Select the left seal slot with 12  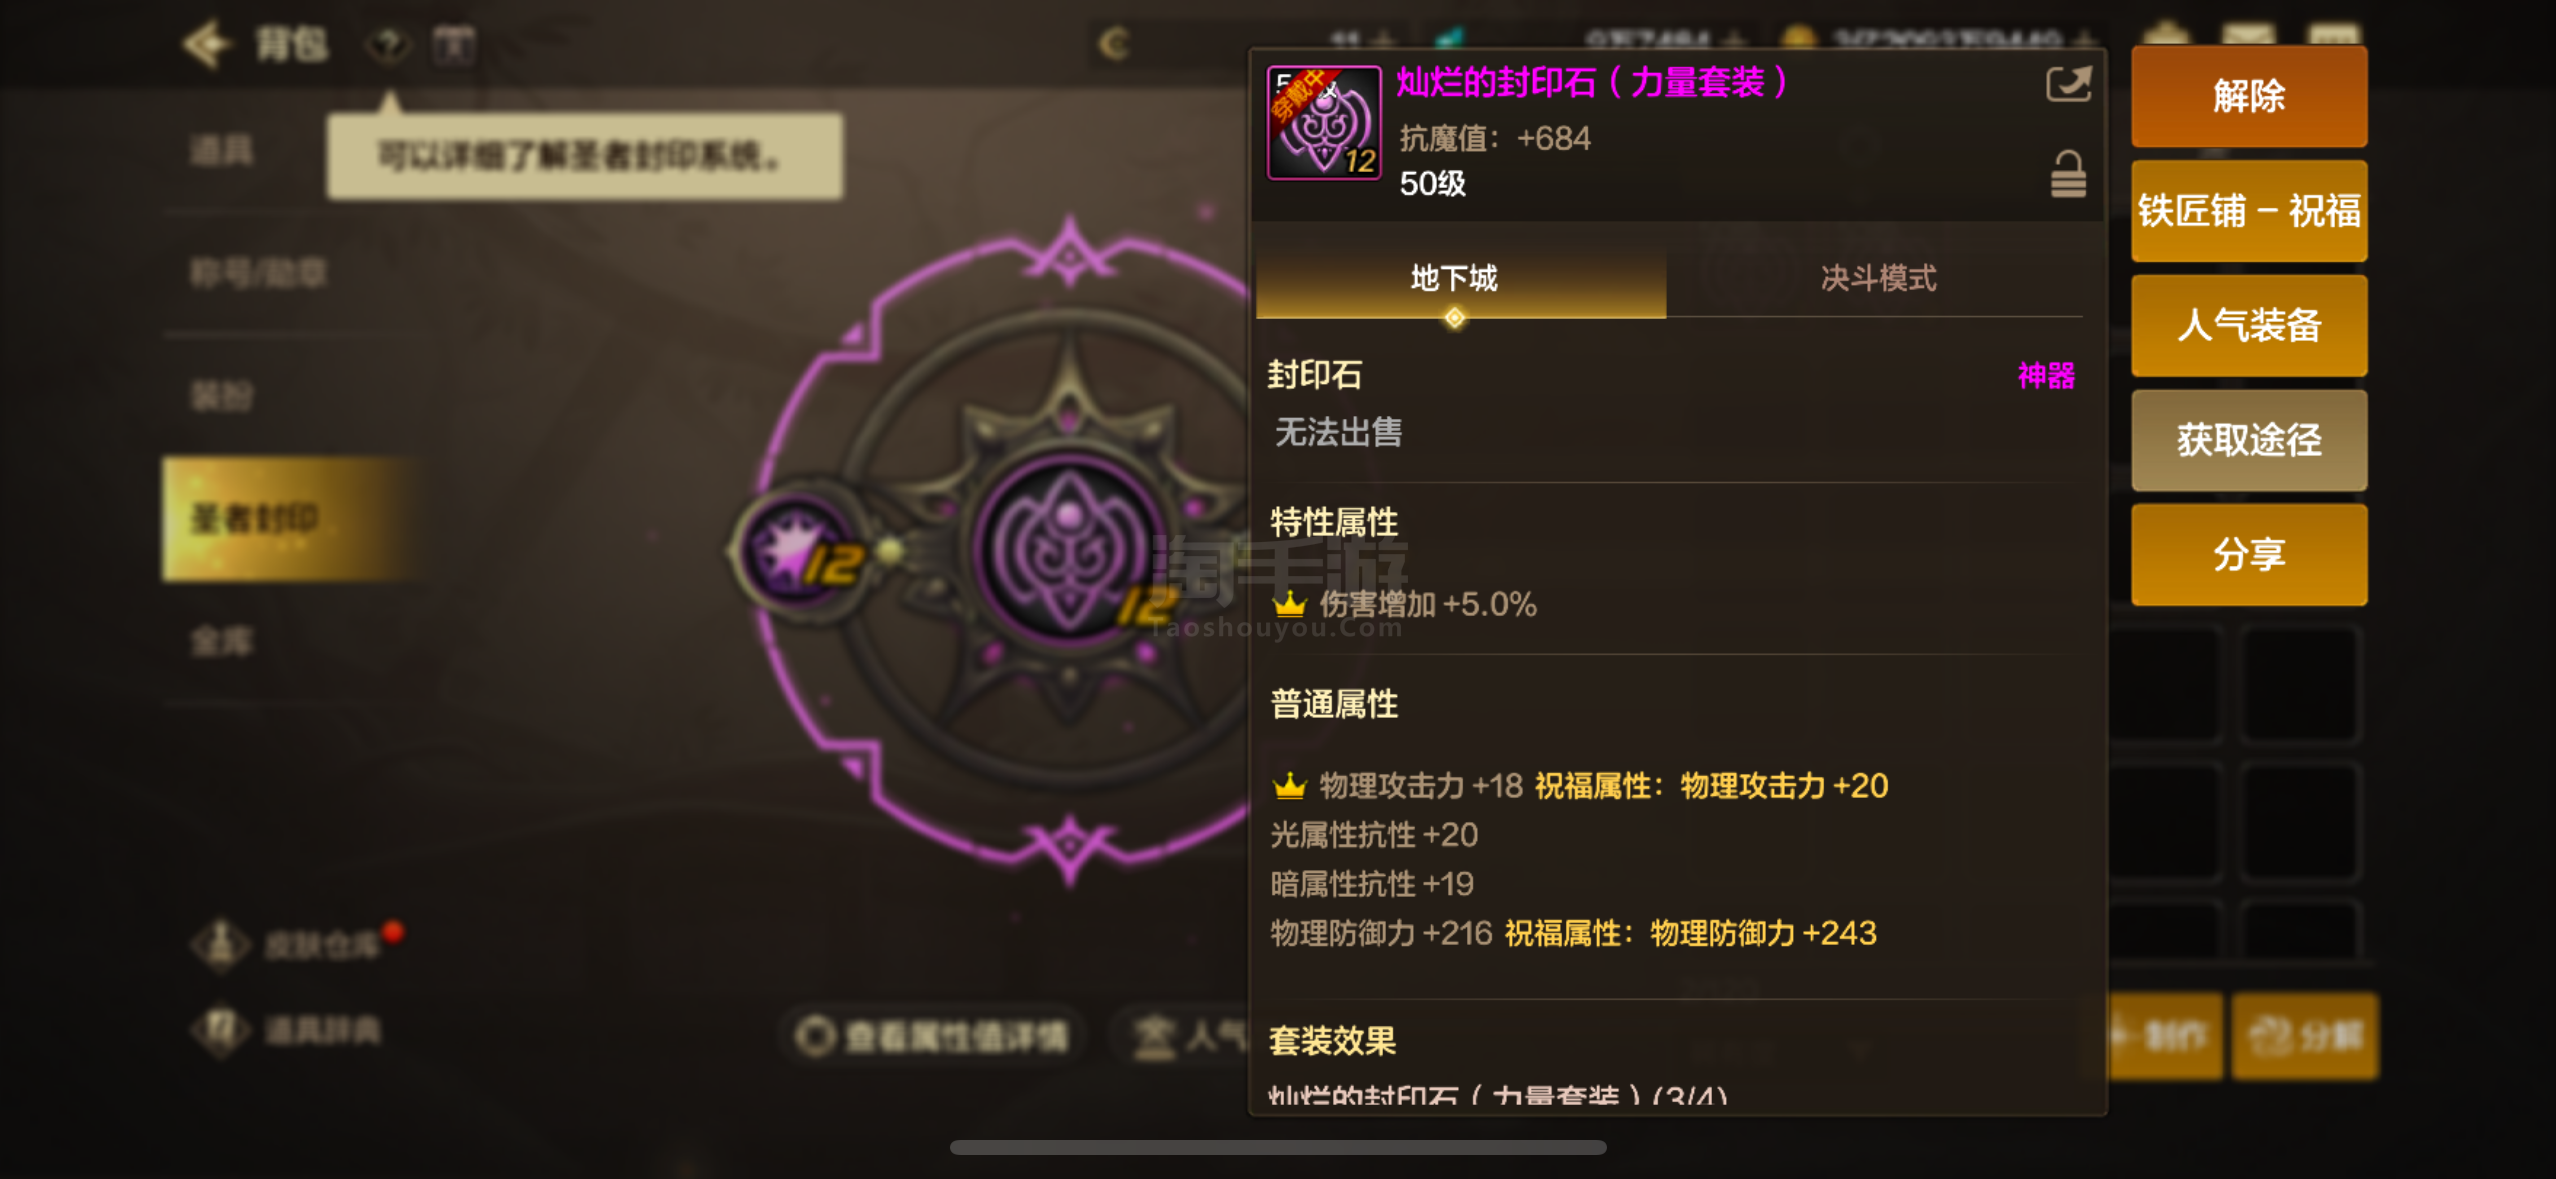pyautogui.click(x=800, y=550)
